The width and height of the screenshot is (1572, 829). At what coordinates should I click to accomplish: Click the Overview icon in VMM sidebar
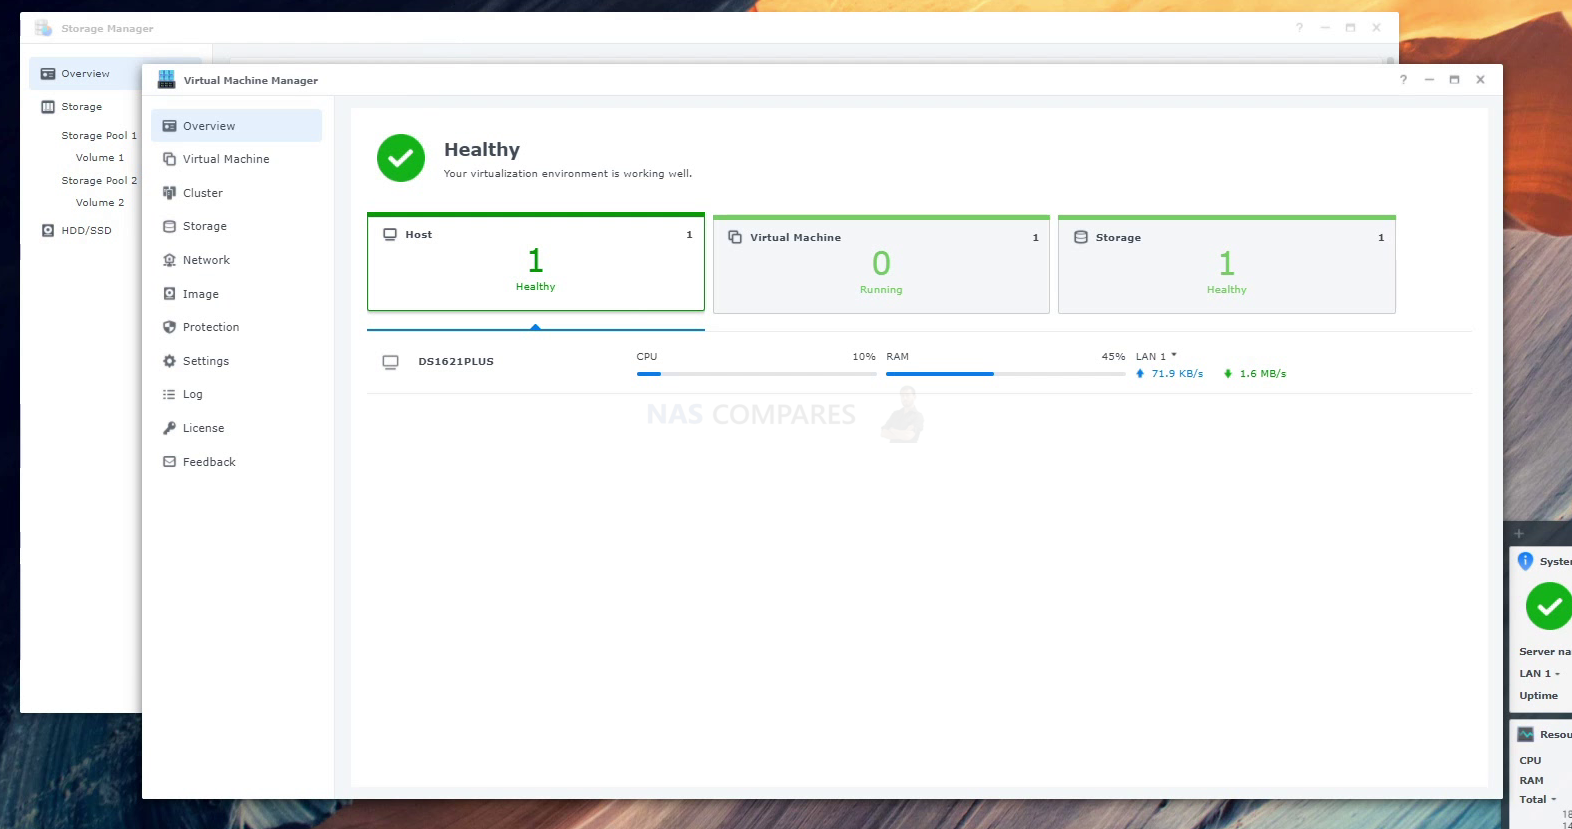pos(169,126)
